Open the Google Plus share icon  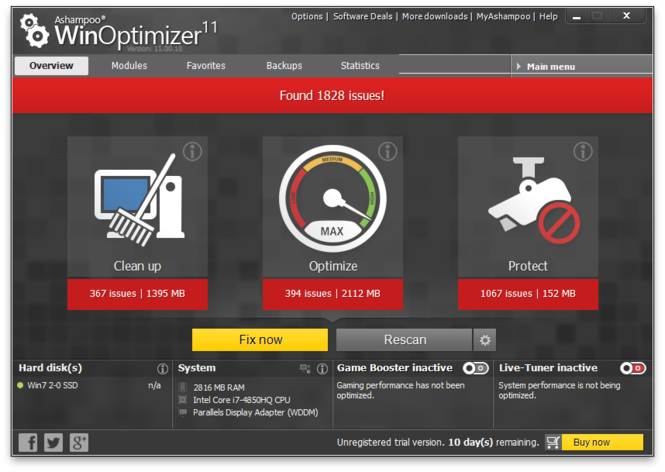79,442
